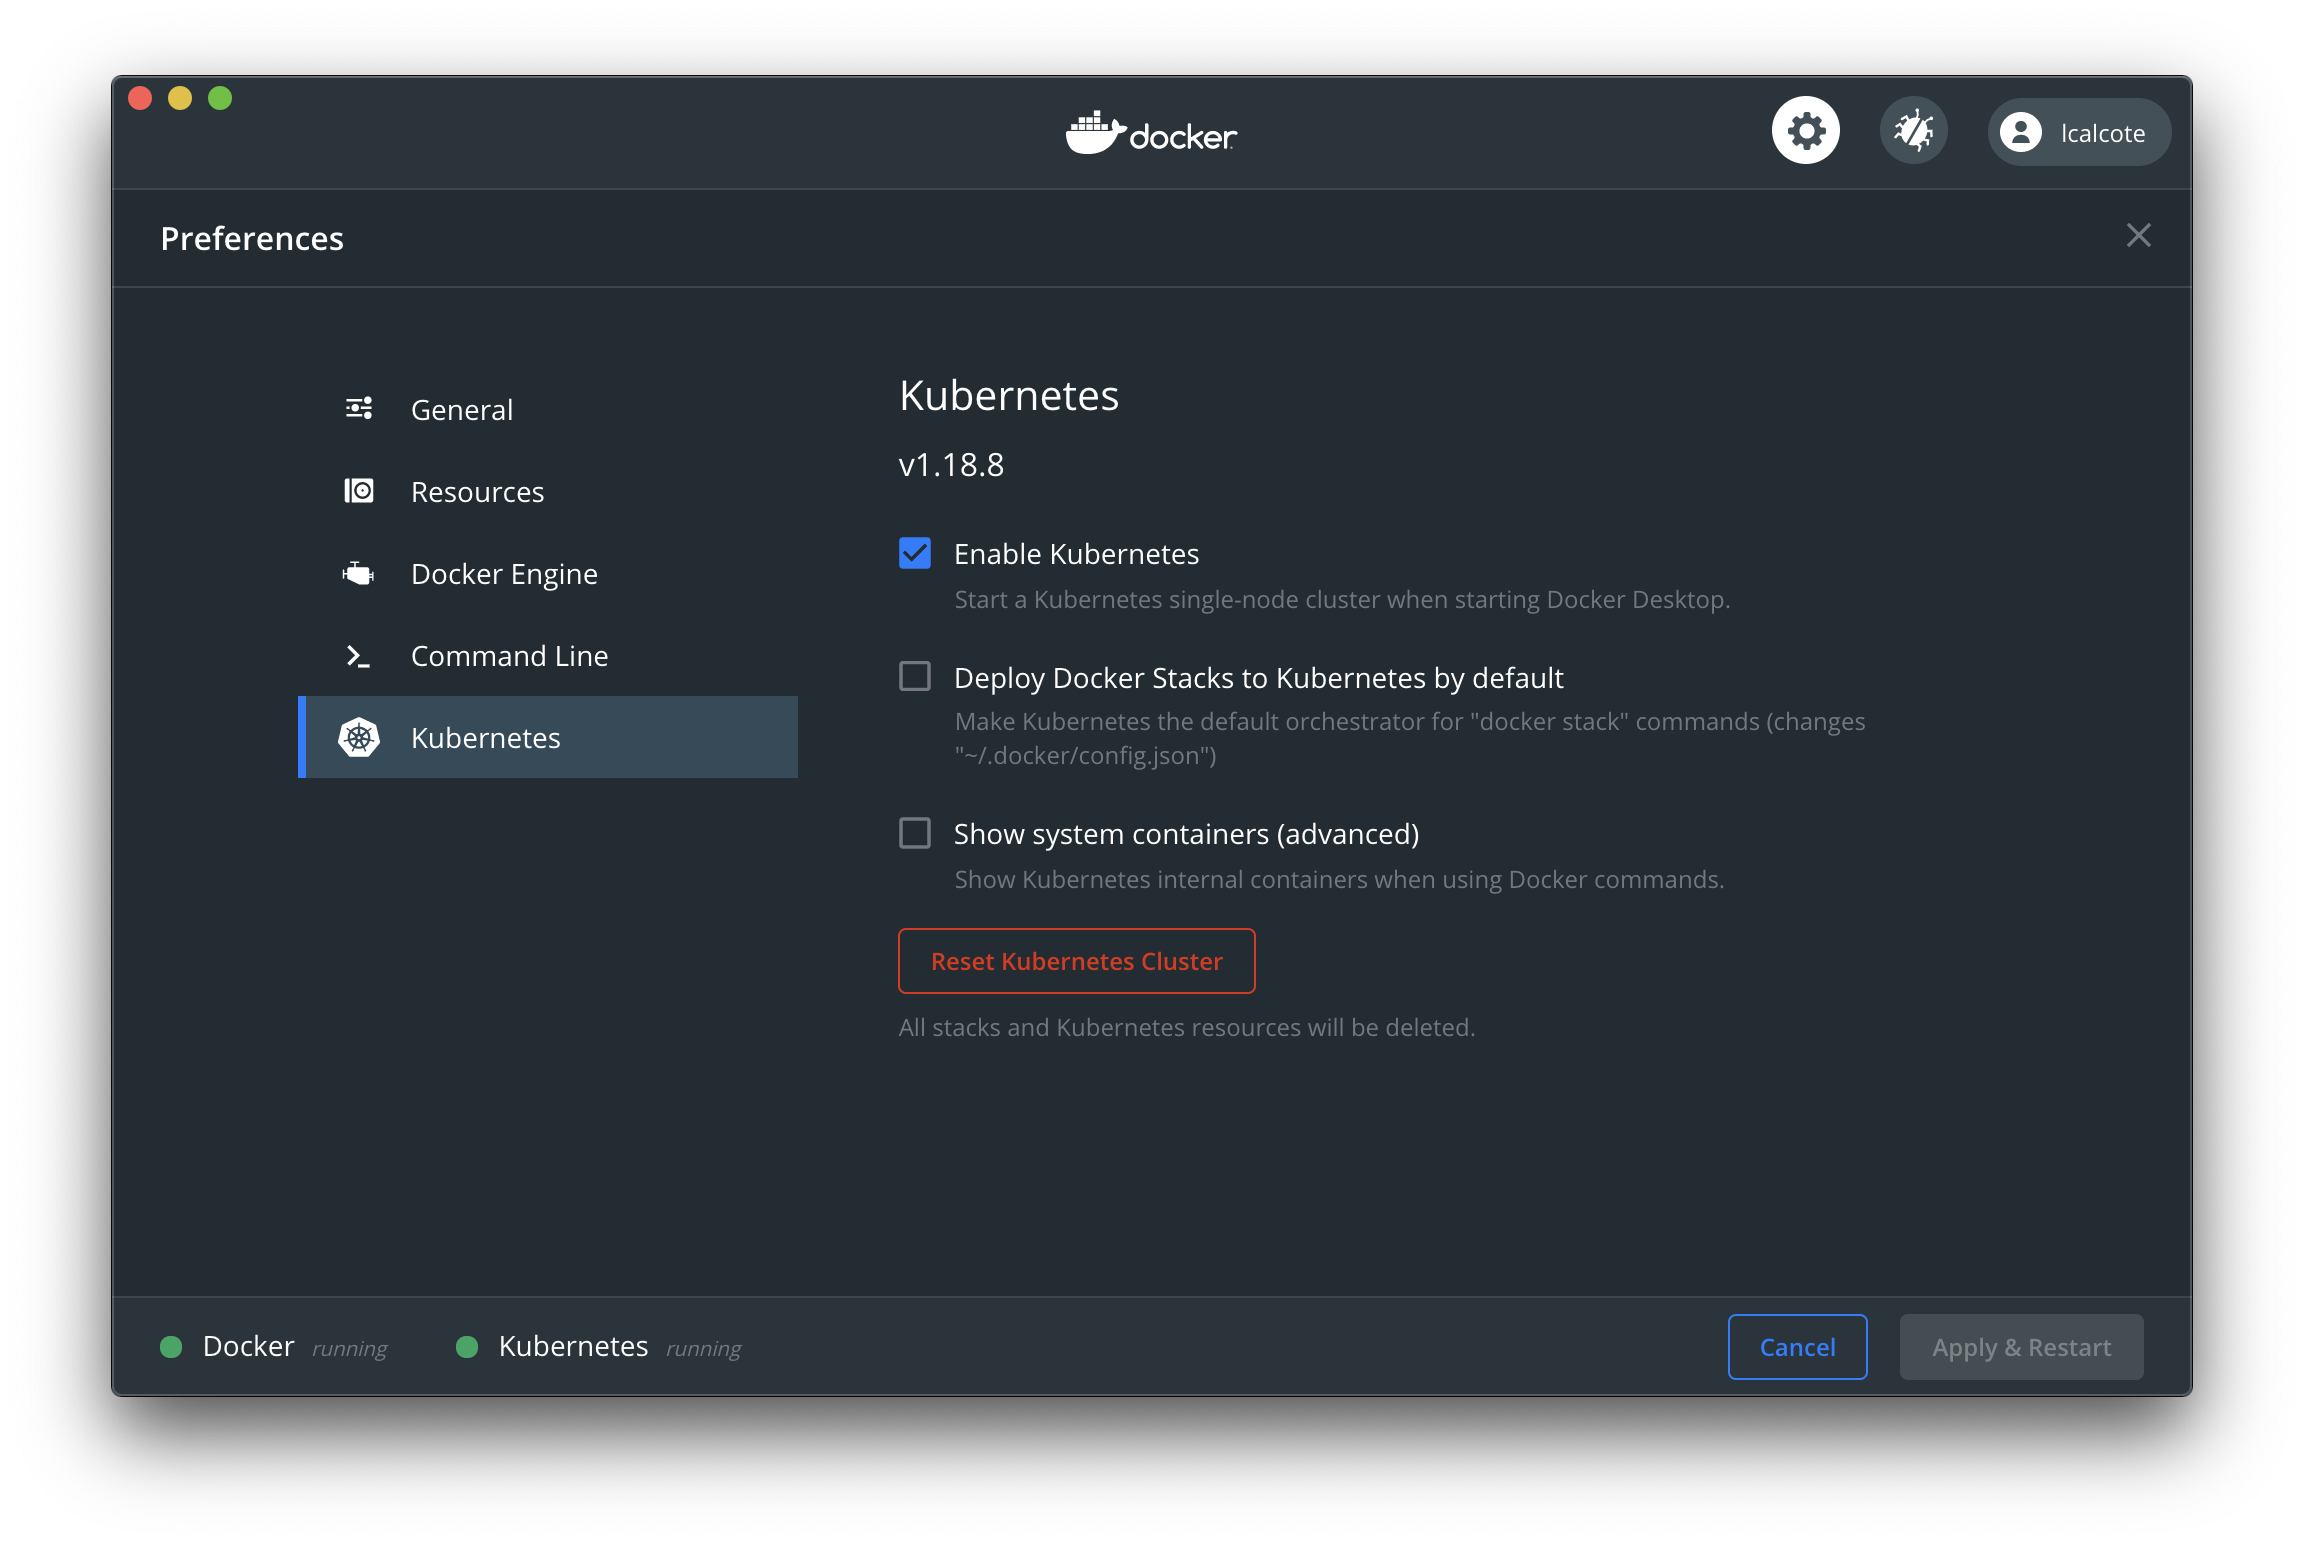Click Apply & Restart button
The height and width of the screenshot is (1544, 2304).
pos(2021,1347)
